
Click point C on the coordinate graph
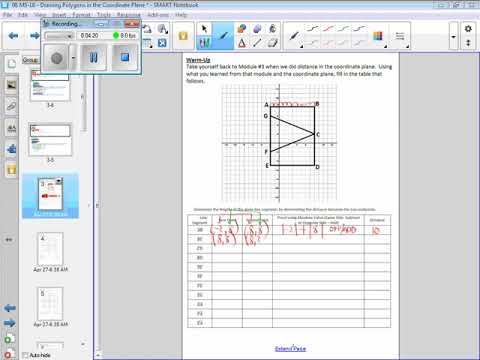point(315,134)
